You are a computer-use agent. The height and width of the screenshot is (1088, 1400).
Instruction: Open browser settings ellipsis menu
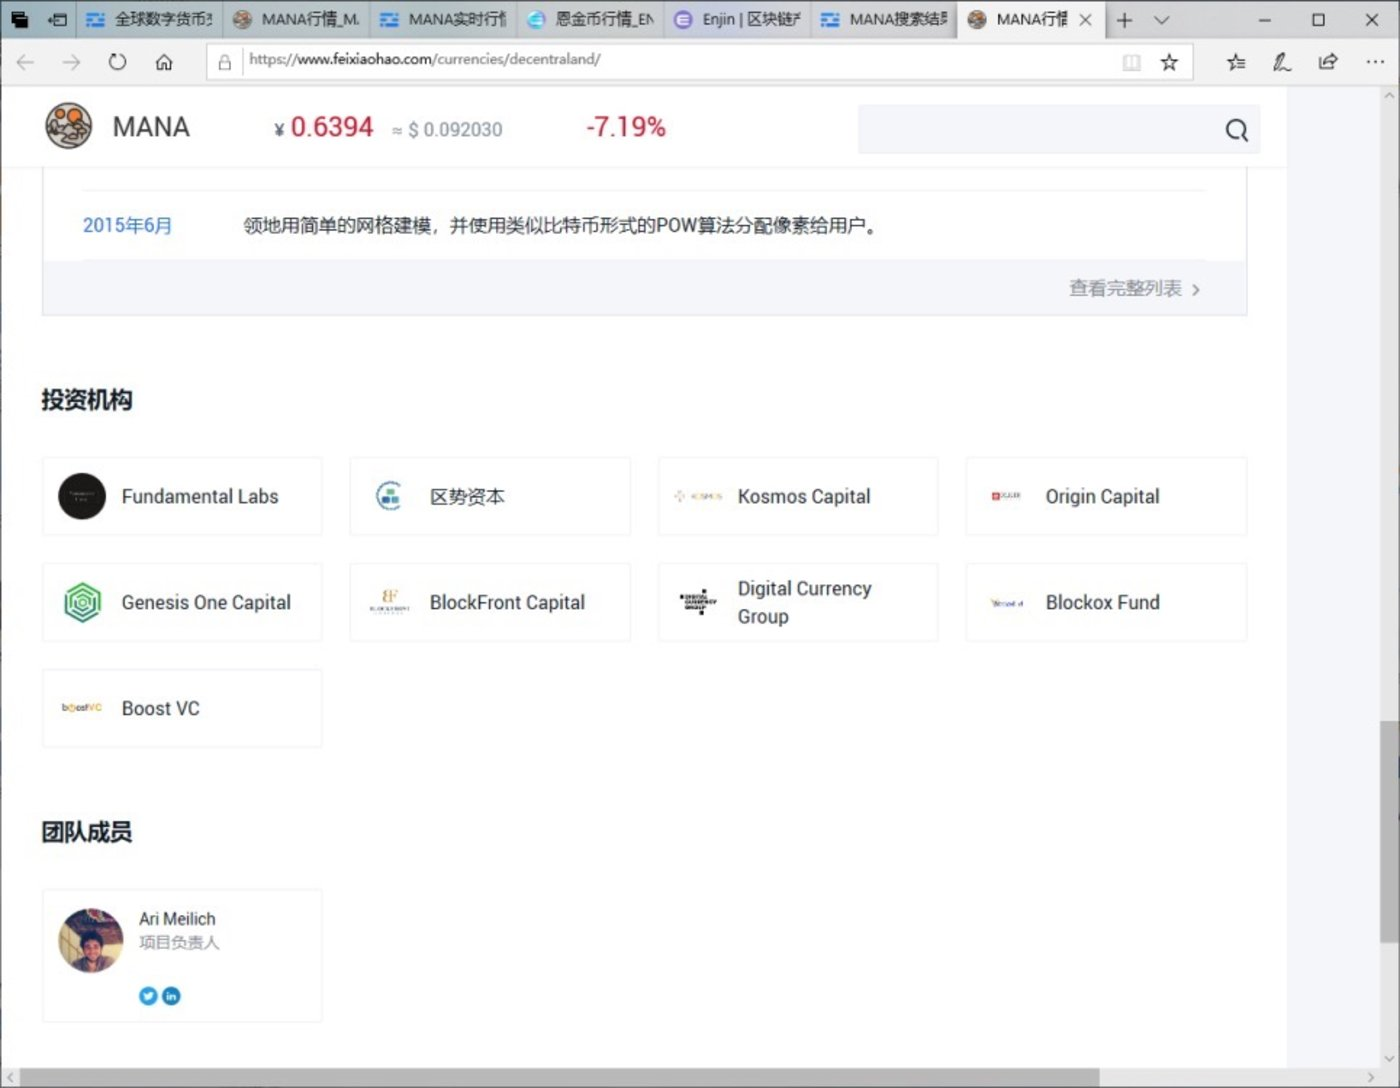pos(1375,62)
